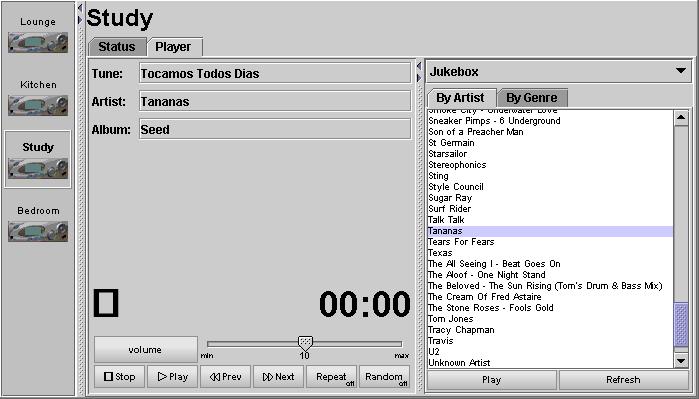Screen dimensions: 699x399
Task: Click the Artist field showing Tananas
Action: [x=275, y=102]
